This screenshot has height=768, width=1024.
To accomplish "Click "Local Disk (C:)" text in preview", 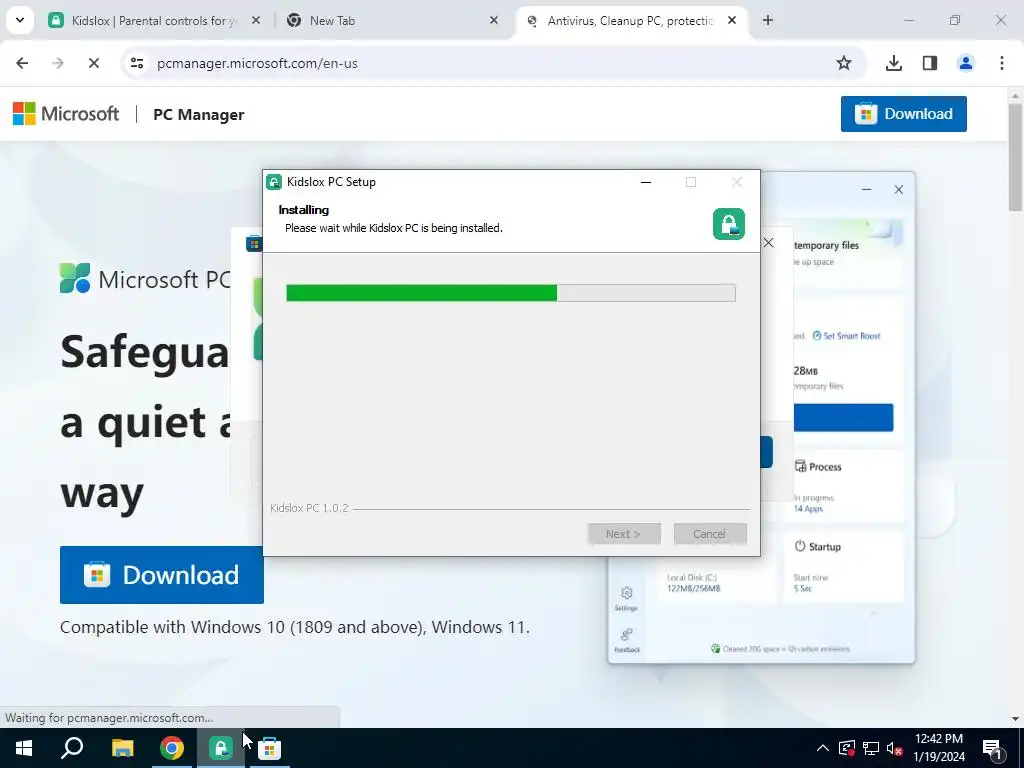I will point(692,577).
